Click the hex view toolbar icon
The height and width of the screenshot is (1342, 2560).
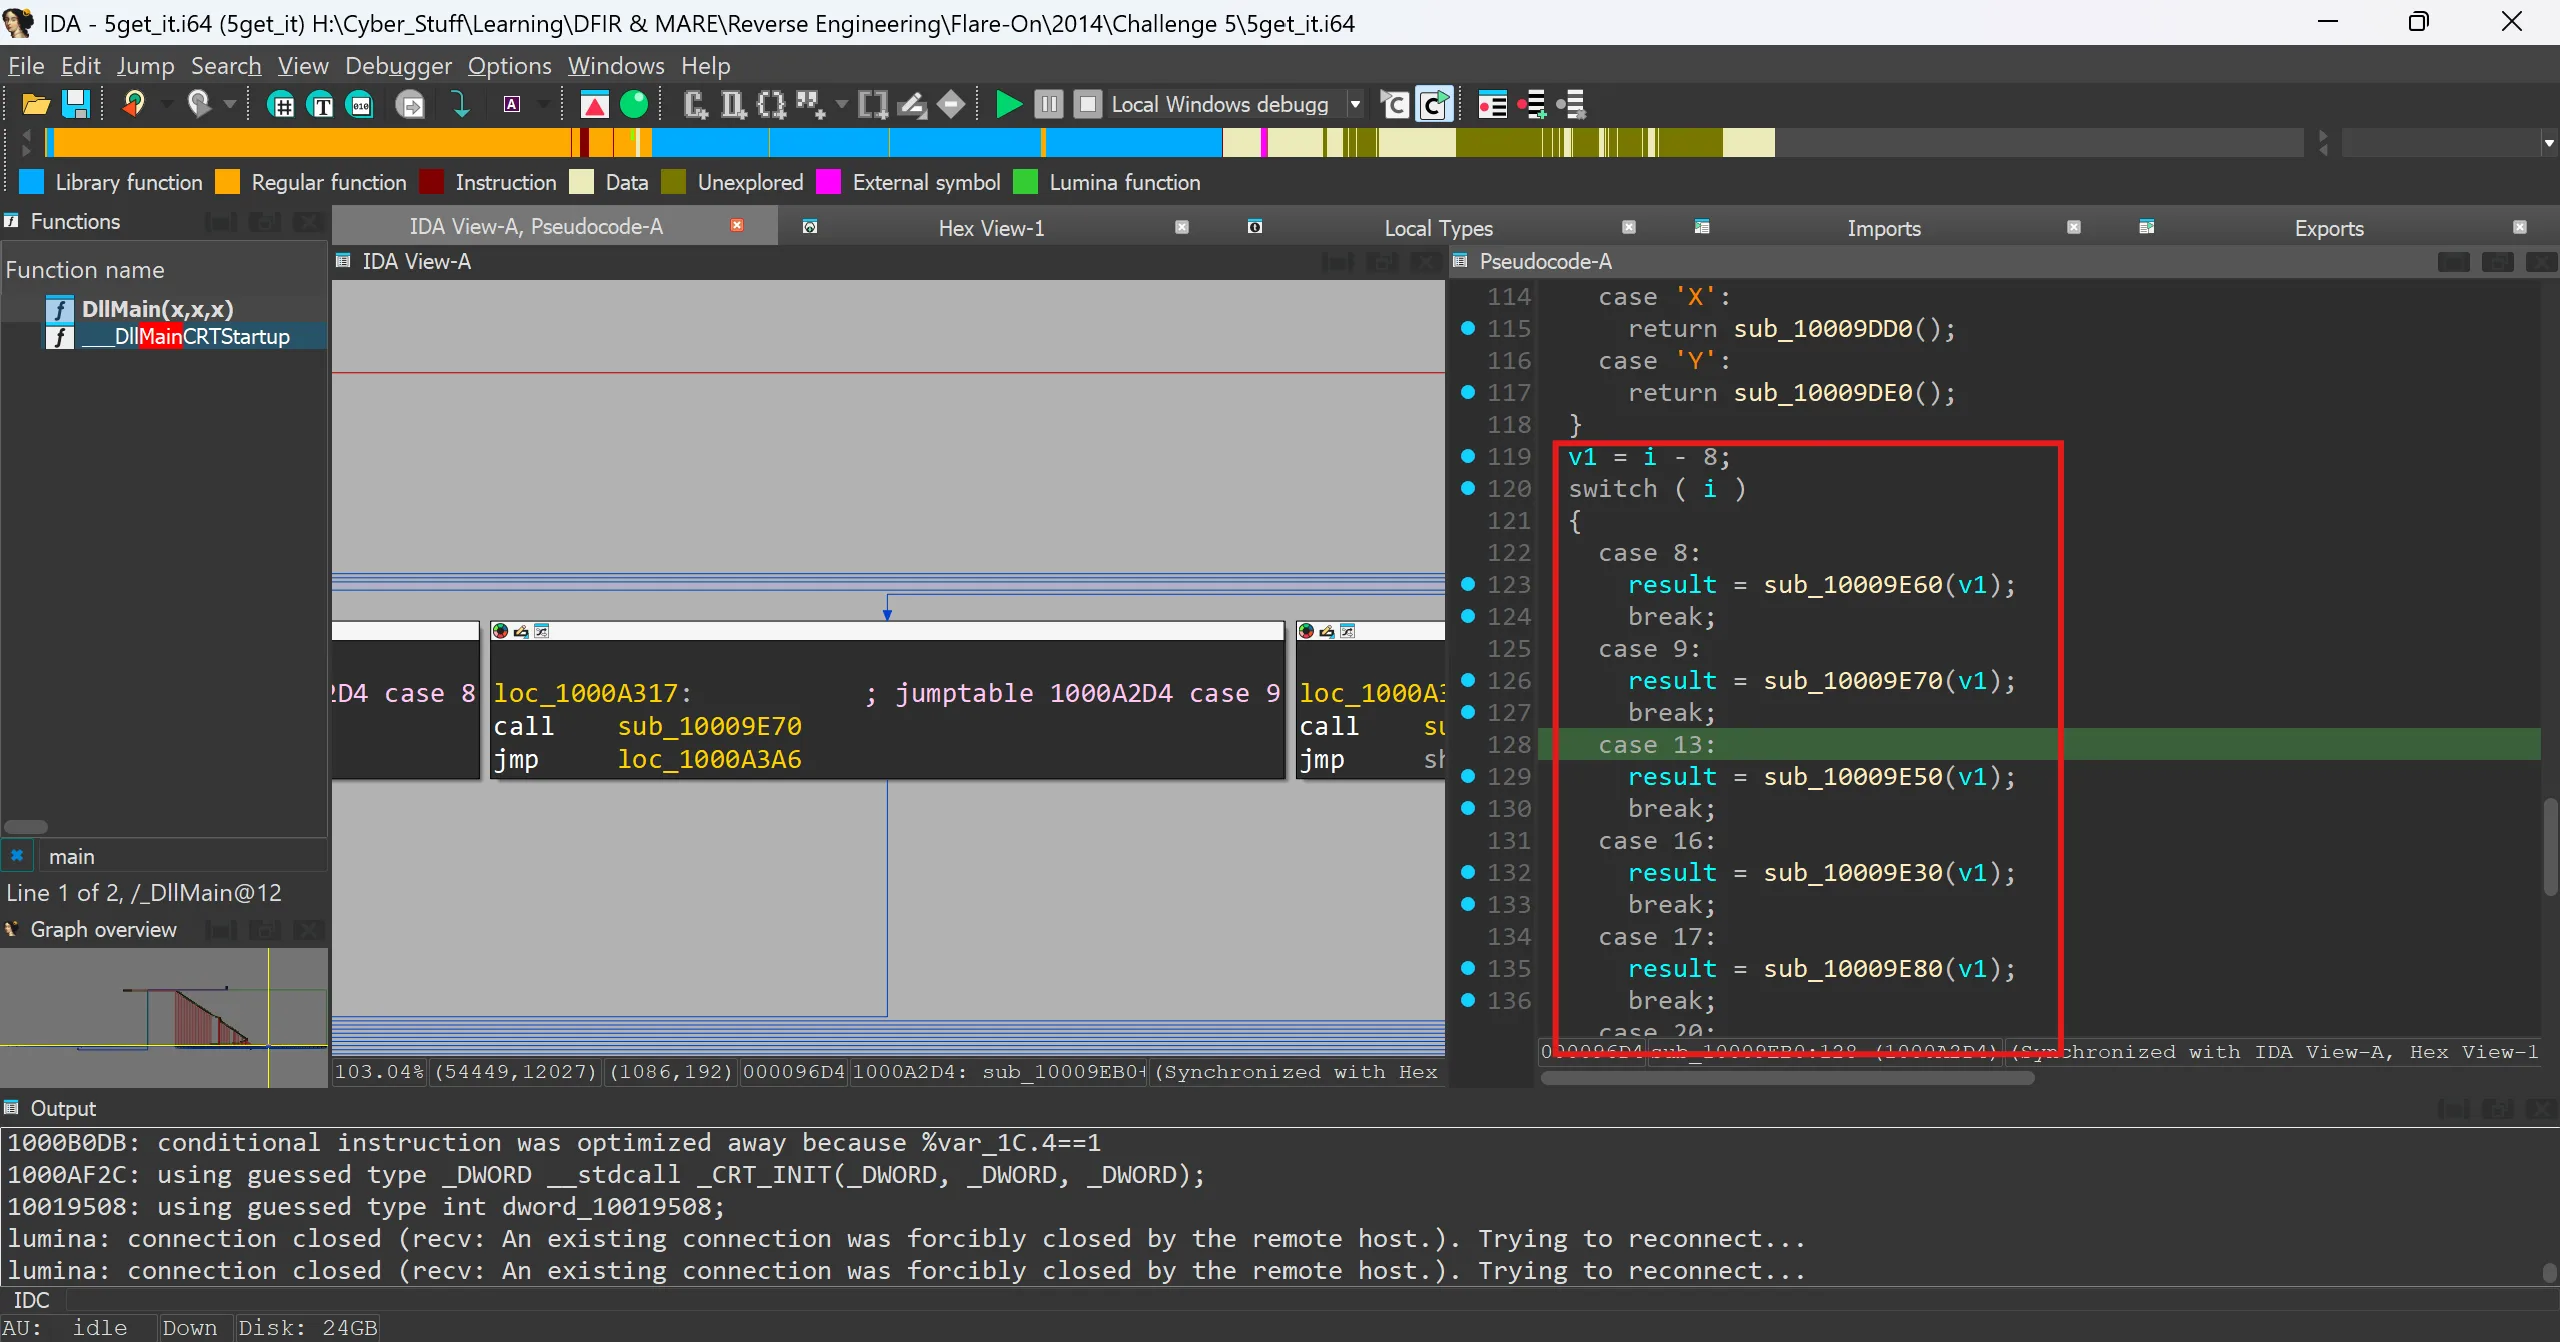pyautogui.click(x=361, y=104)
